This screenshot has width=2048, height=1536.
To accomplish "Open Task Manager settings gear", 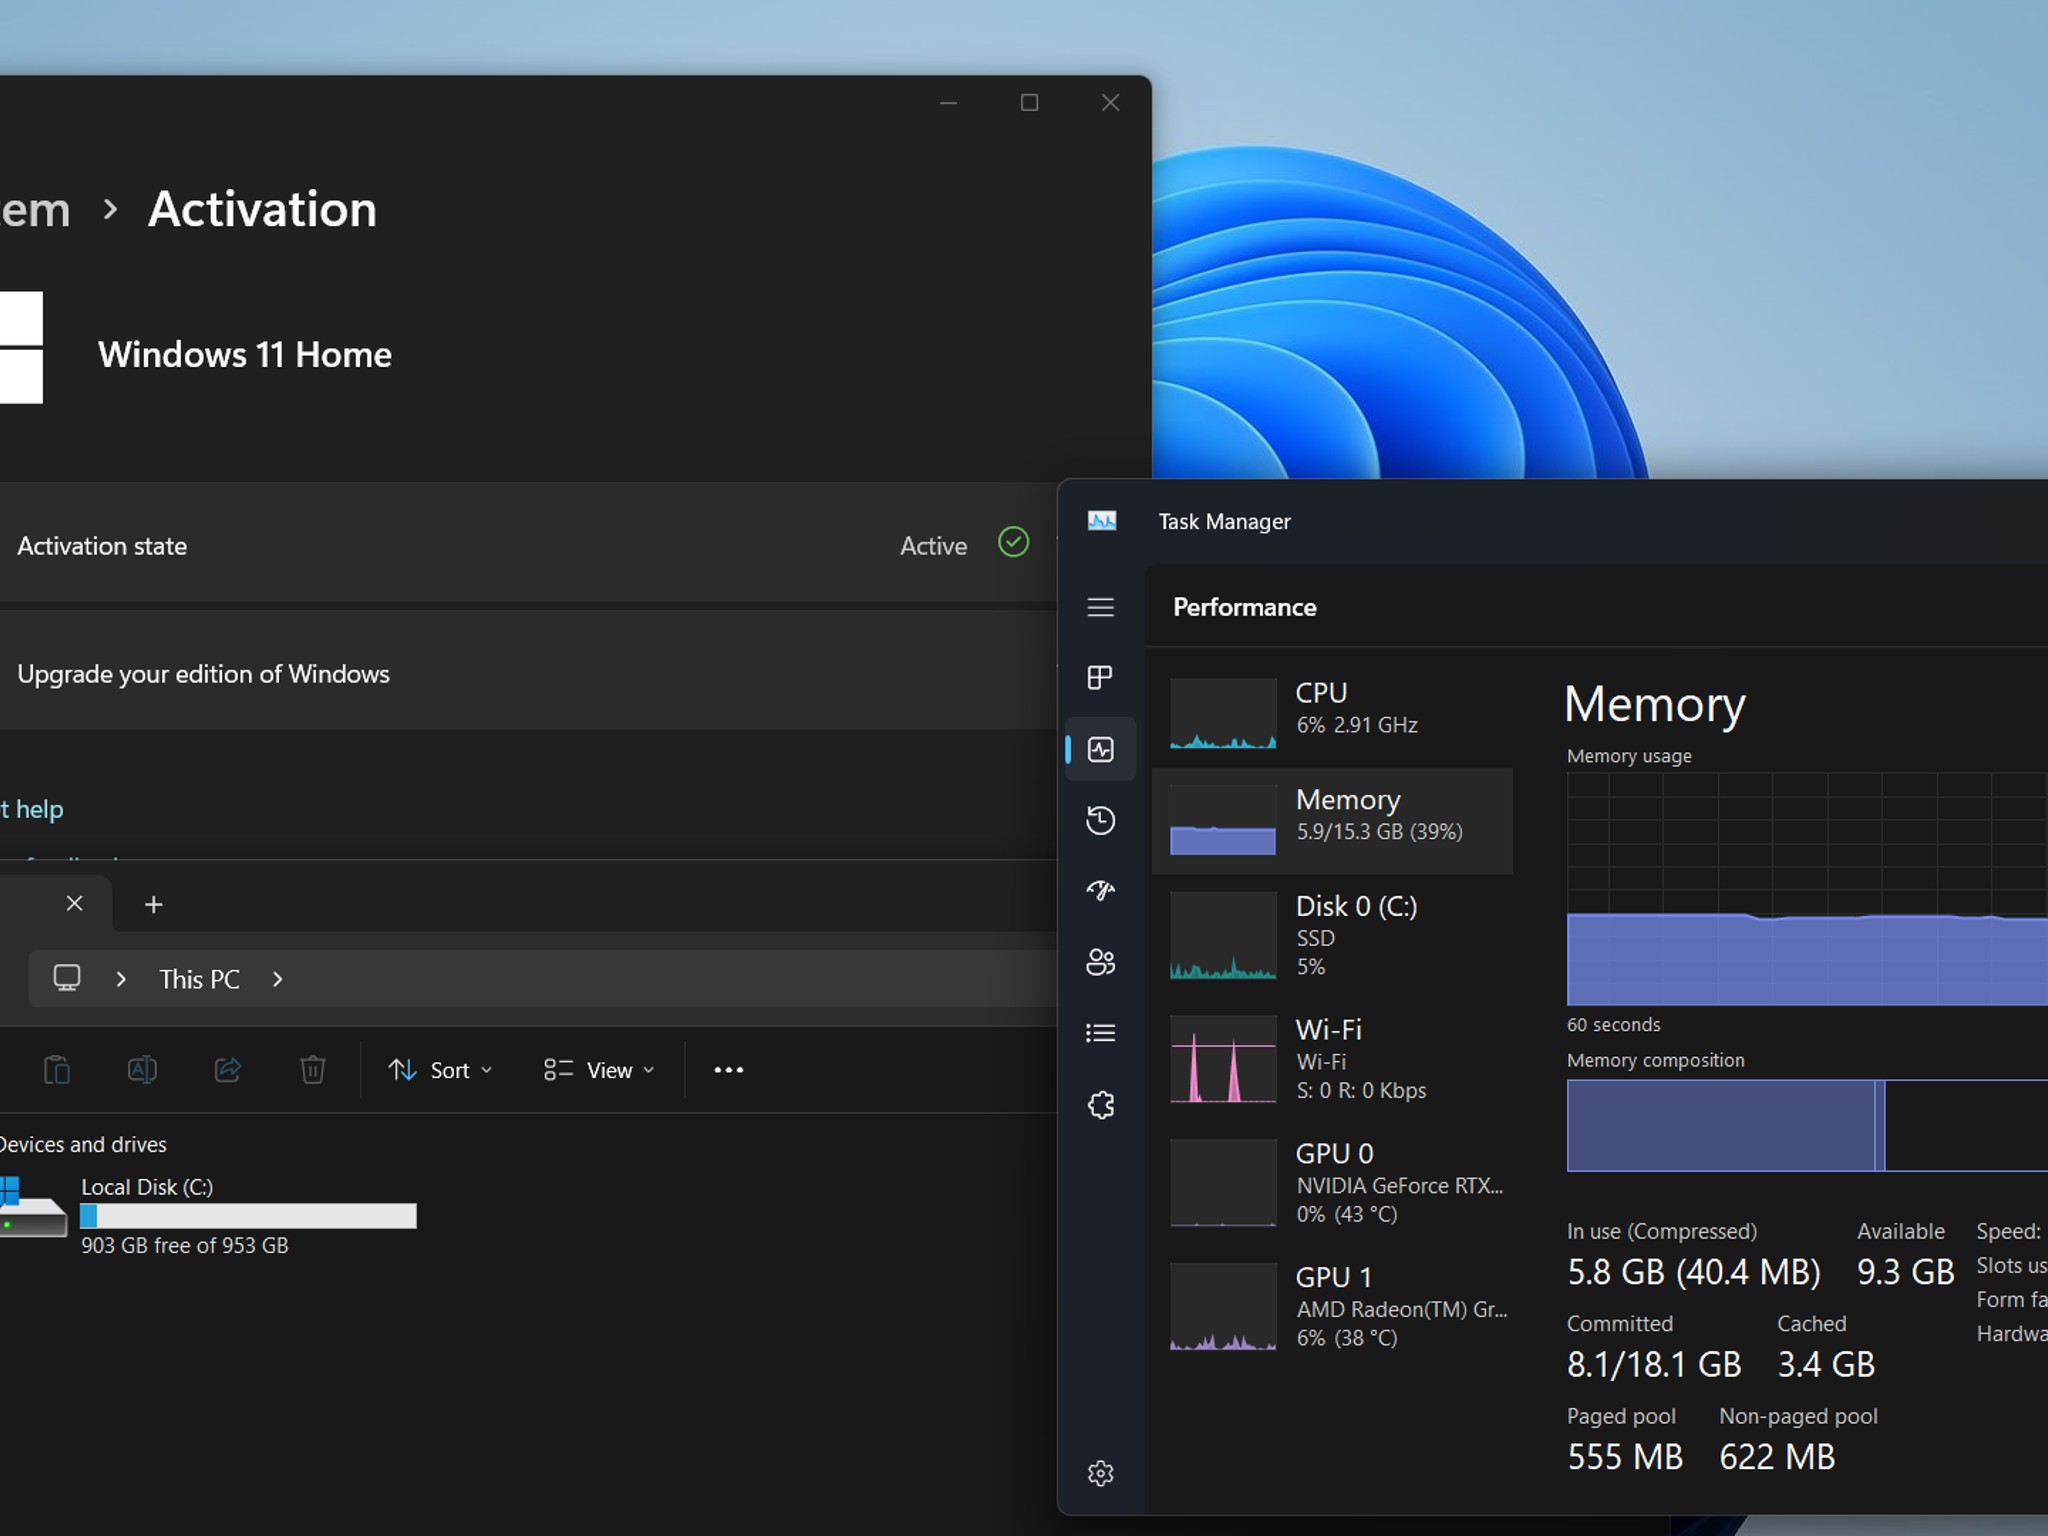I will coord(1100,1473).
